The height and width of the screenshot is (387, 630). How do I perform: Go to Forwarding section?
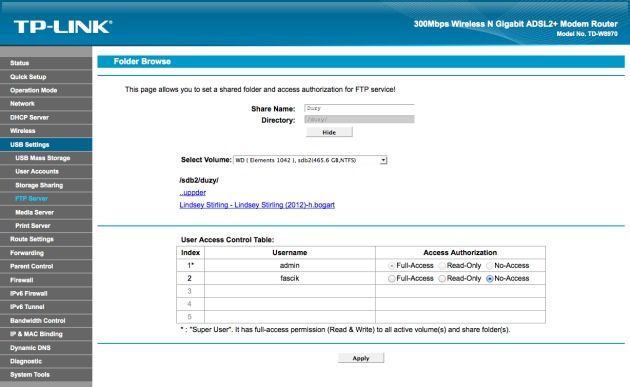pyautogui.click(x=46, y=253)
